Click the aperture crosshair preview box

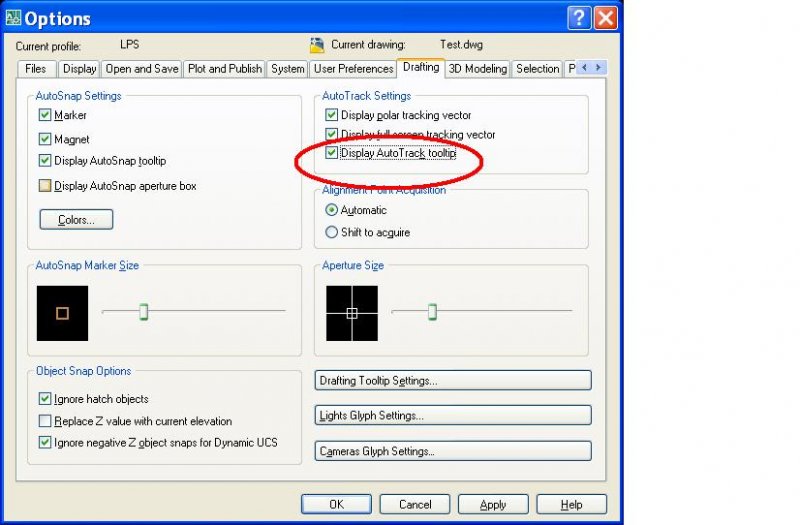(x=352, y=313)
